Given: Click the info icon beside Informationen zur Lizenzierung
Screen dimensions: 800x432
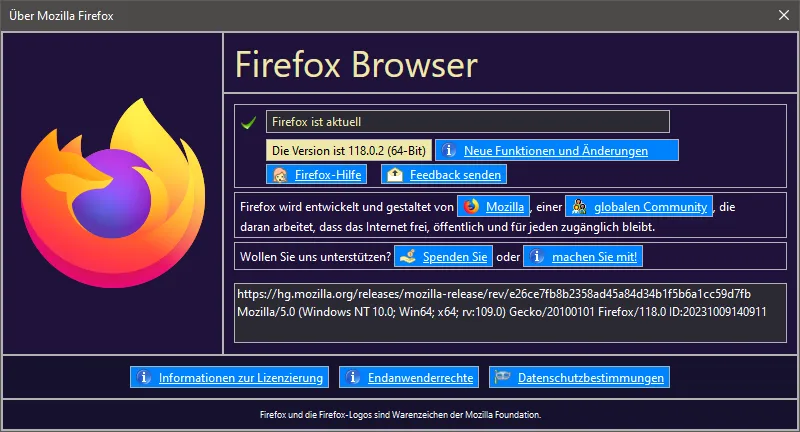Looking at the screenshot, I should pos(144,377).
